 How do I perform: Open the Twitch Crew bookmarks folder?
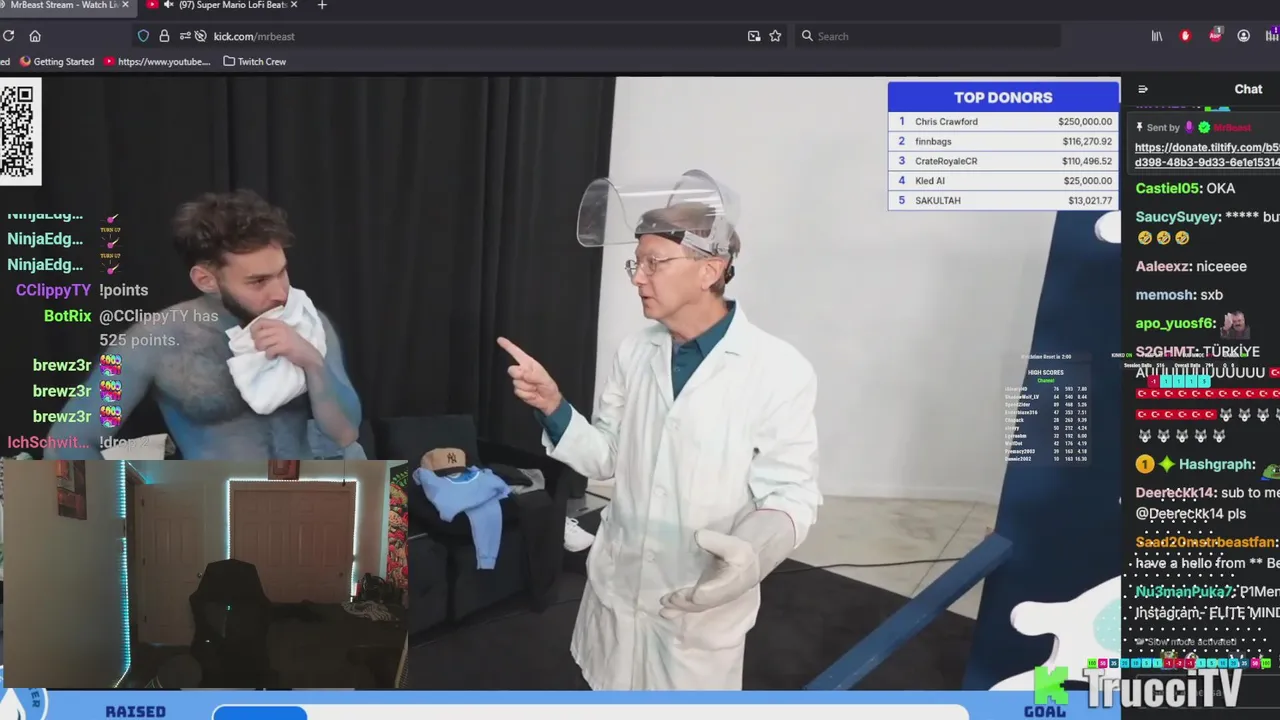point(254,61)
